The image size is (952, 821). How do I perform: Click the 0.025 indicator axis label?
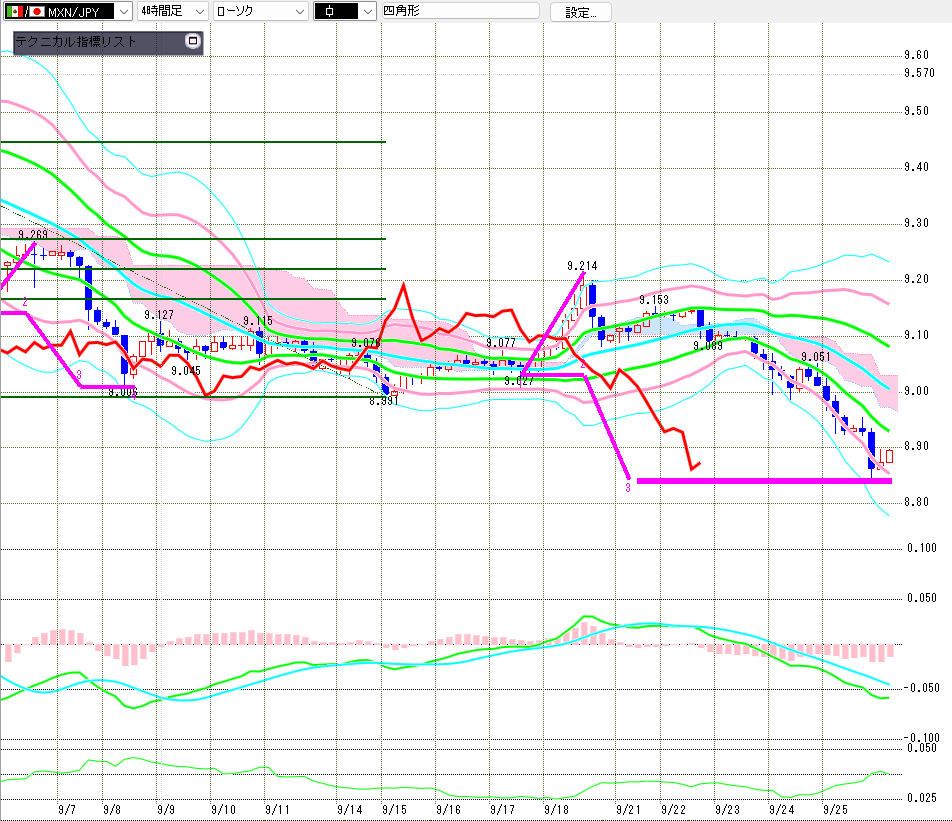pyautogui.click(x=922, y=798)
